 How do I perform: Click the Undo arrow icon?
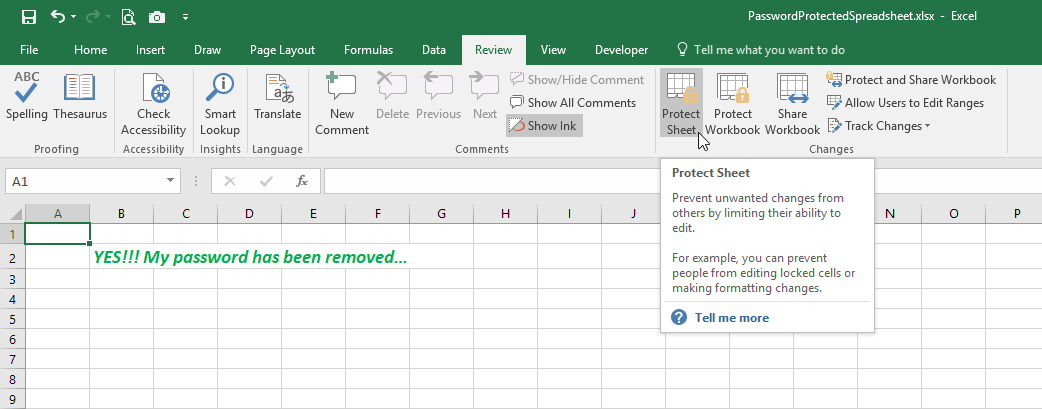[58, 16]
